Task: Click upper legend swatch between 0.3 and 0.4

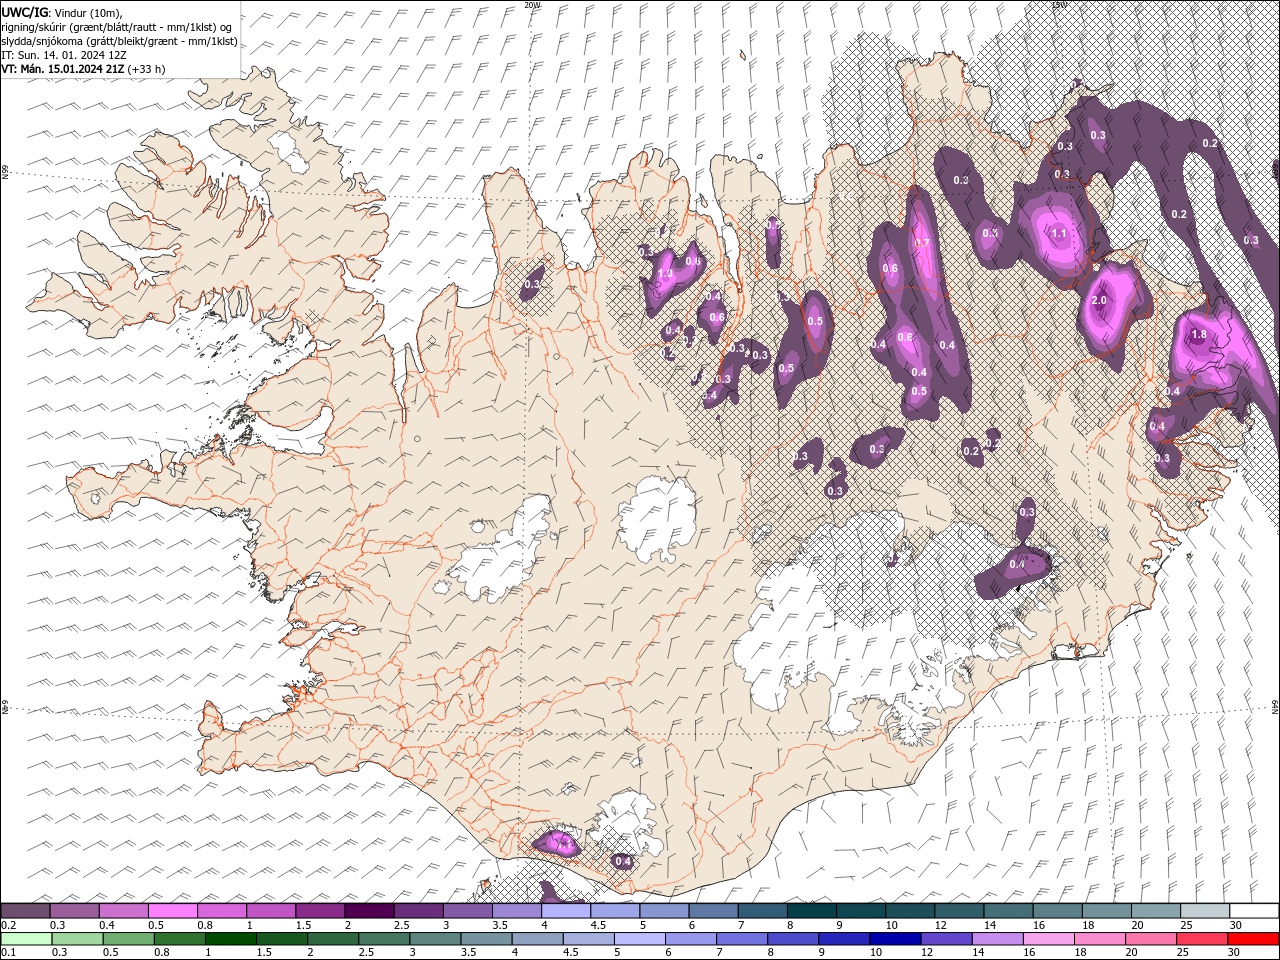Action: coord(75,911)
